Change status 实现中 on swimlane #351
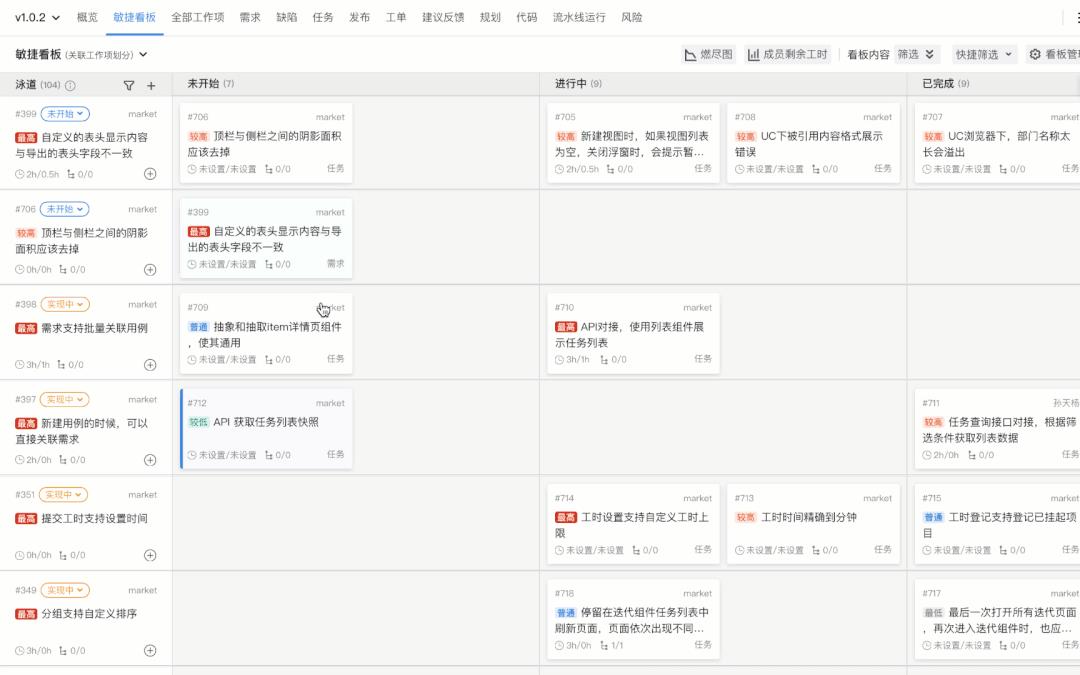Image resolution: width=1080 pixels, height=675 pixels. click(65, 495)
